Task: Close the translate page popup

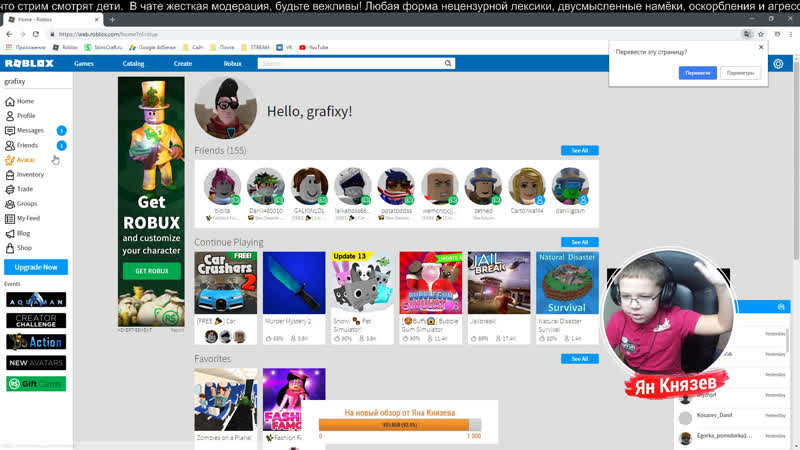Action: [761, 47]
